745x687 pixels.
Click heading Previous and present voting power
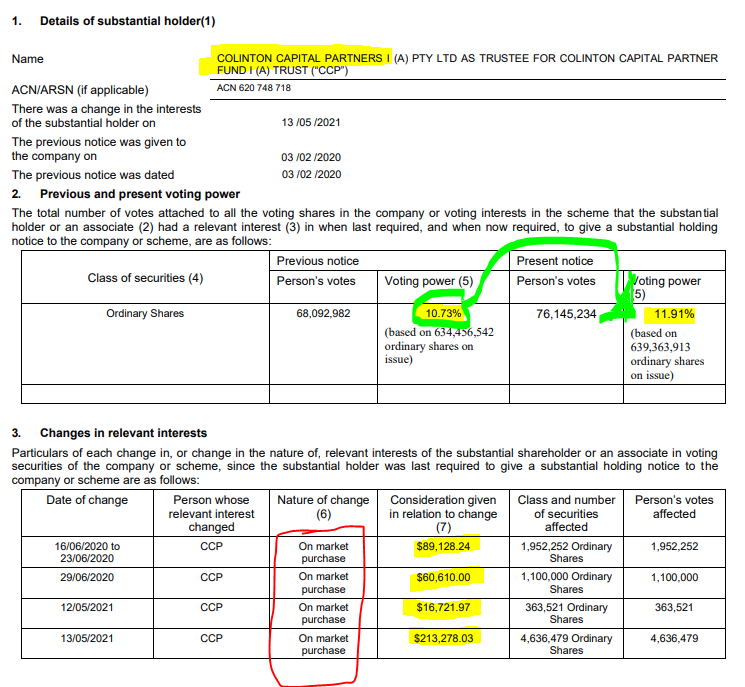[x=140, y=194]
